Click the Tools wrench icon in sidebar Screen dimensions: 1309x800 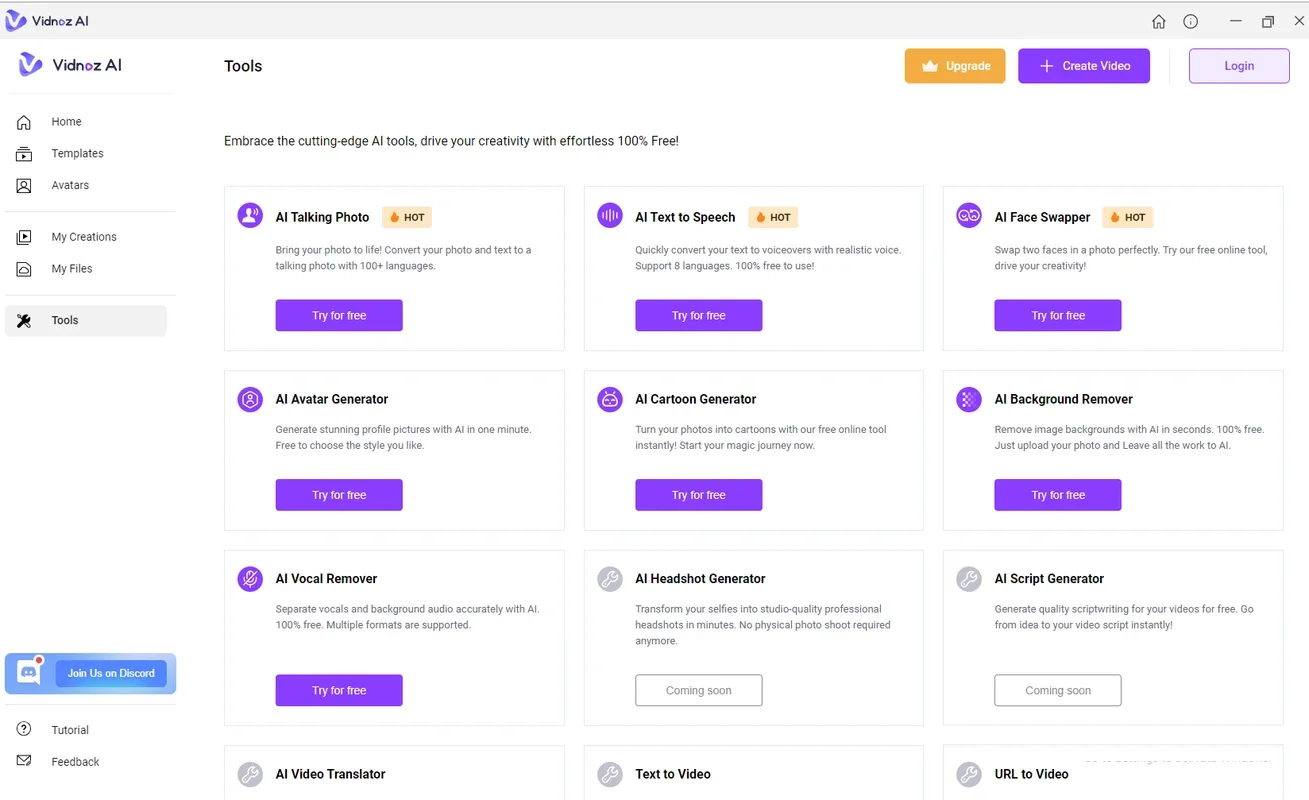tap(24, 321)
